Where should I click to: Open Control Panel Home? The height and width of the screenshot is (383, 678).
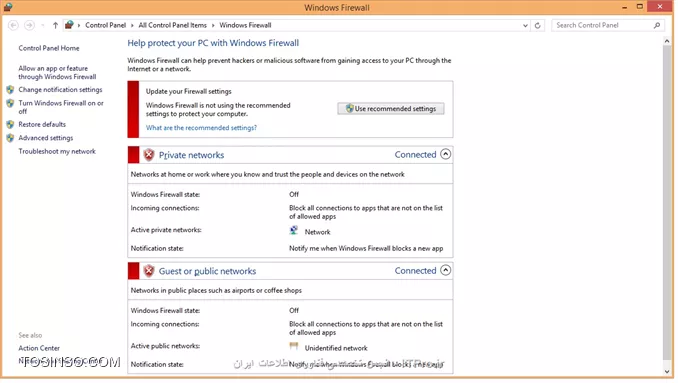pos(49,48)
